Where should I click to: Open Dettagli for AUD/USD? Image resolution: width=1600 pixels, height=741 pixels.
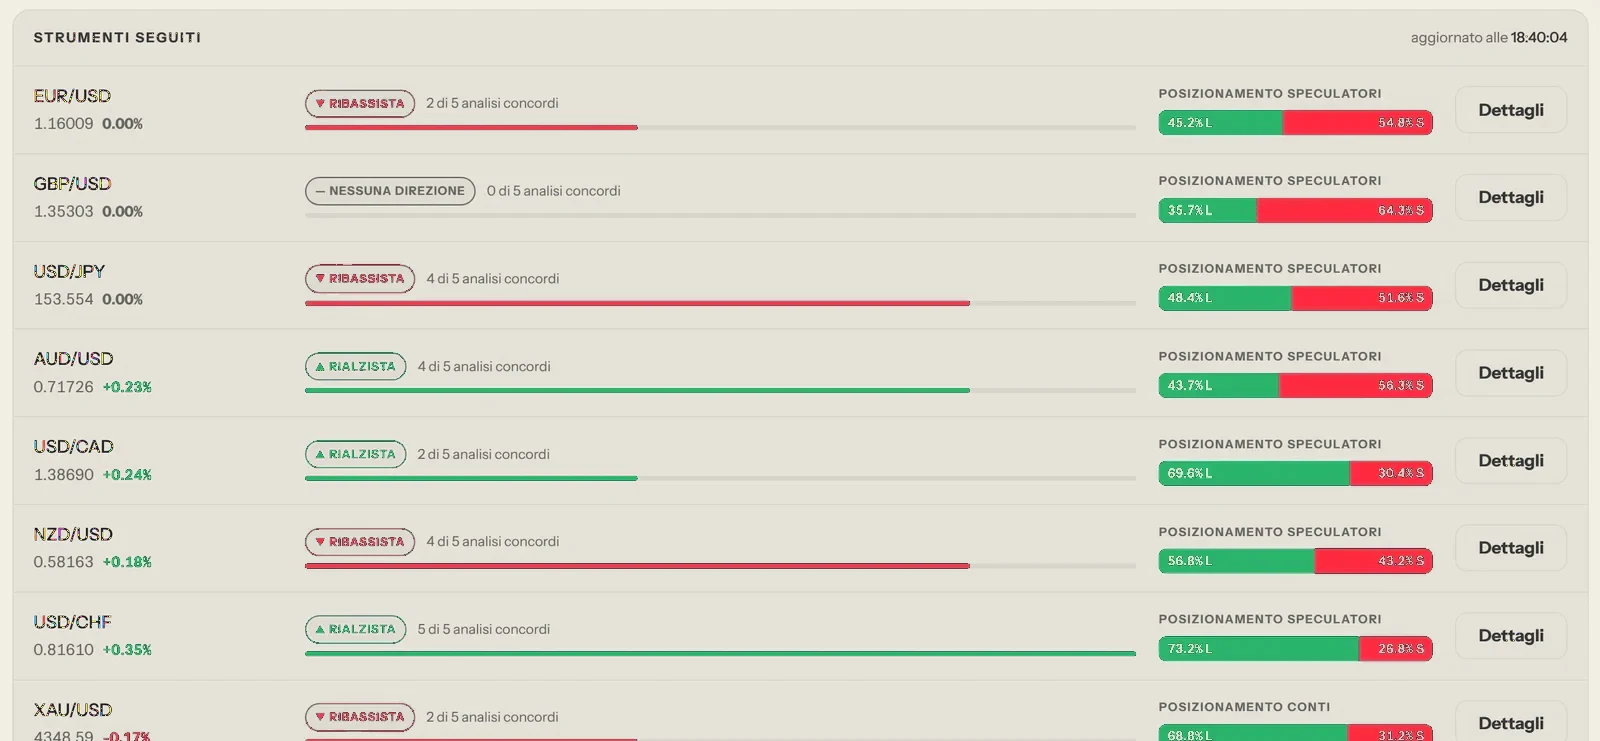click(1510, 373)
